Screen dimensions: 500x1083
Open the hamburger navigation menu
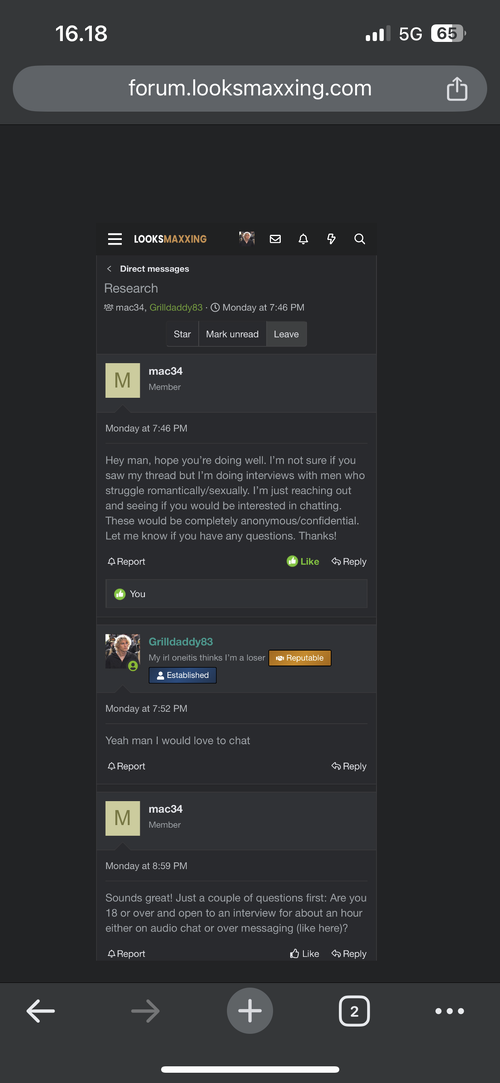pos(115,239)
